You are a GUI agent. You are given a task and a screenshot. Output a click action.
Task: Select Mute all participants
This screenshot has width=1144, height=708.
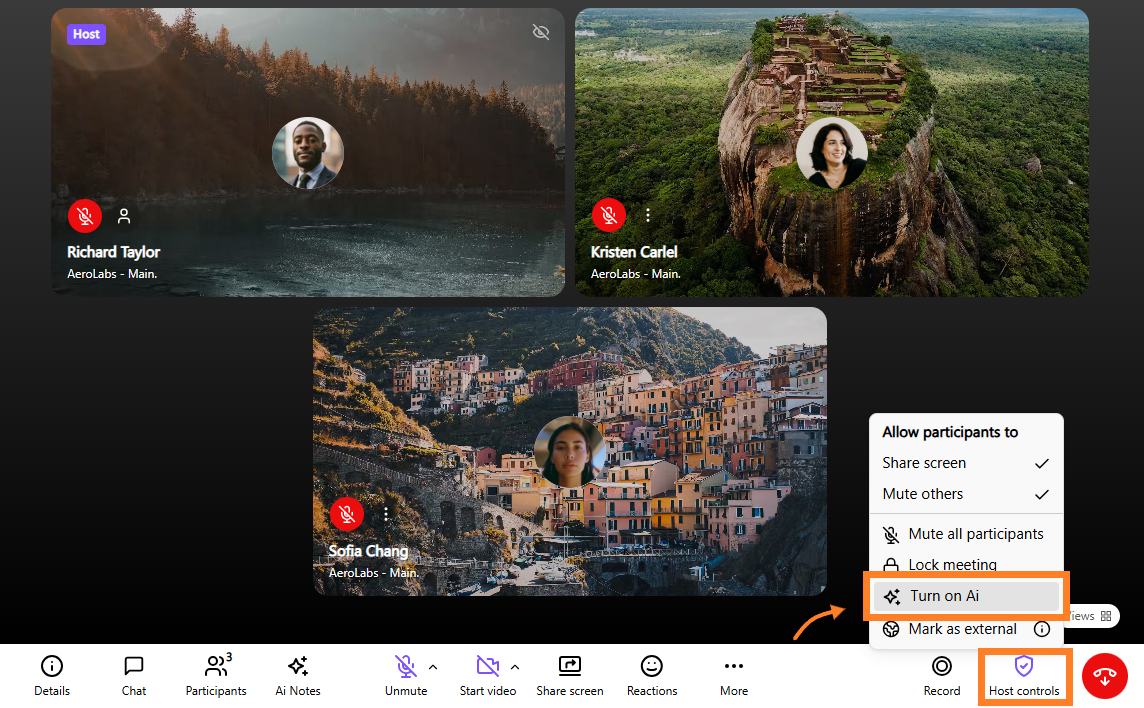[966, 534]
